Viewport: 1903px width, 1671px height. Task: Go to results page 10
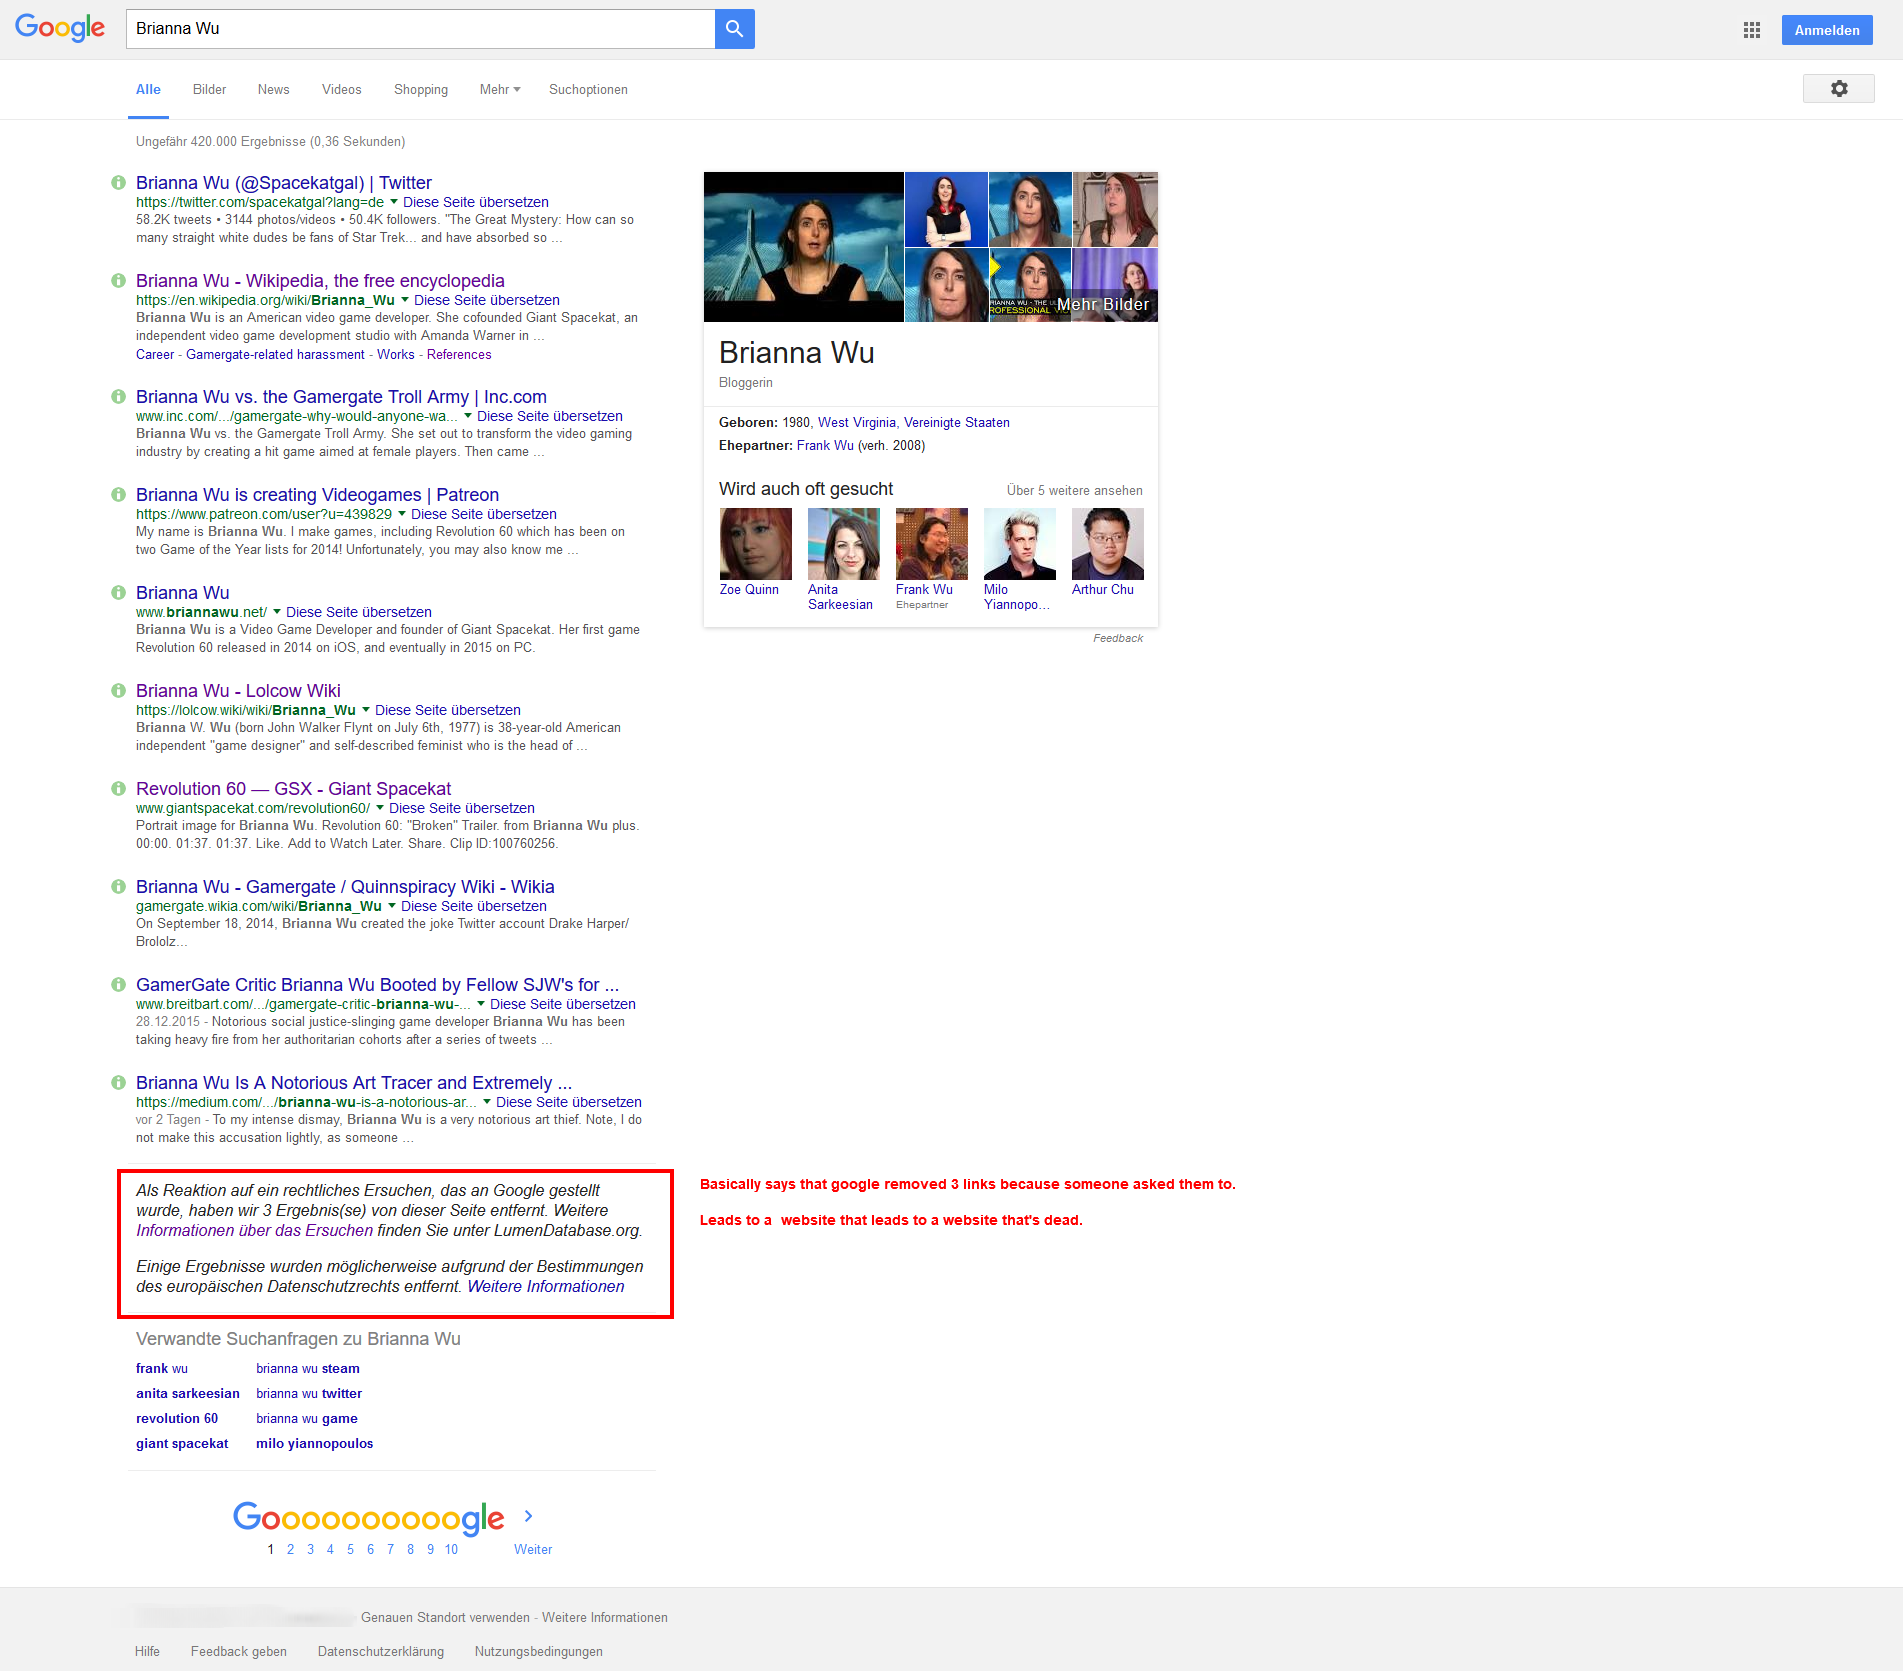[x=451, y=1550]
